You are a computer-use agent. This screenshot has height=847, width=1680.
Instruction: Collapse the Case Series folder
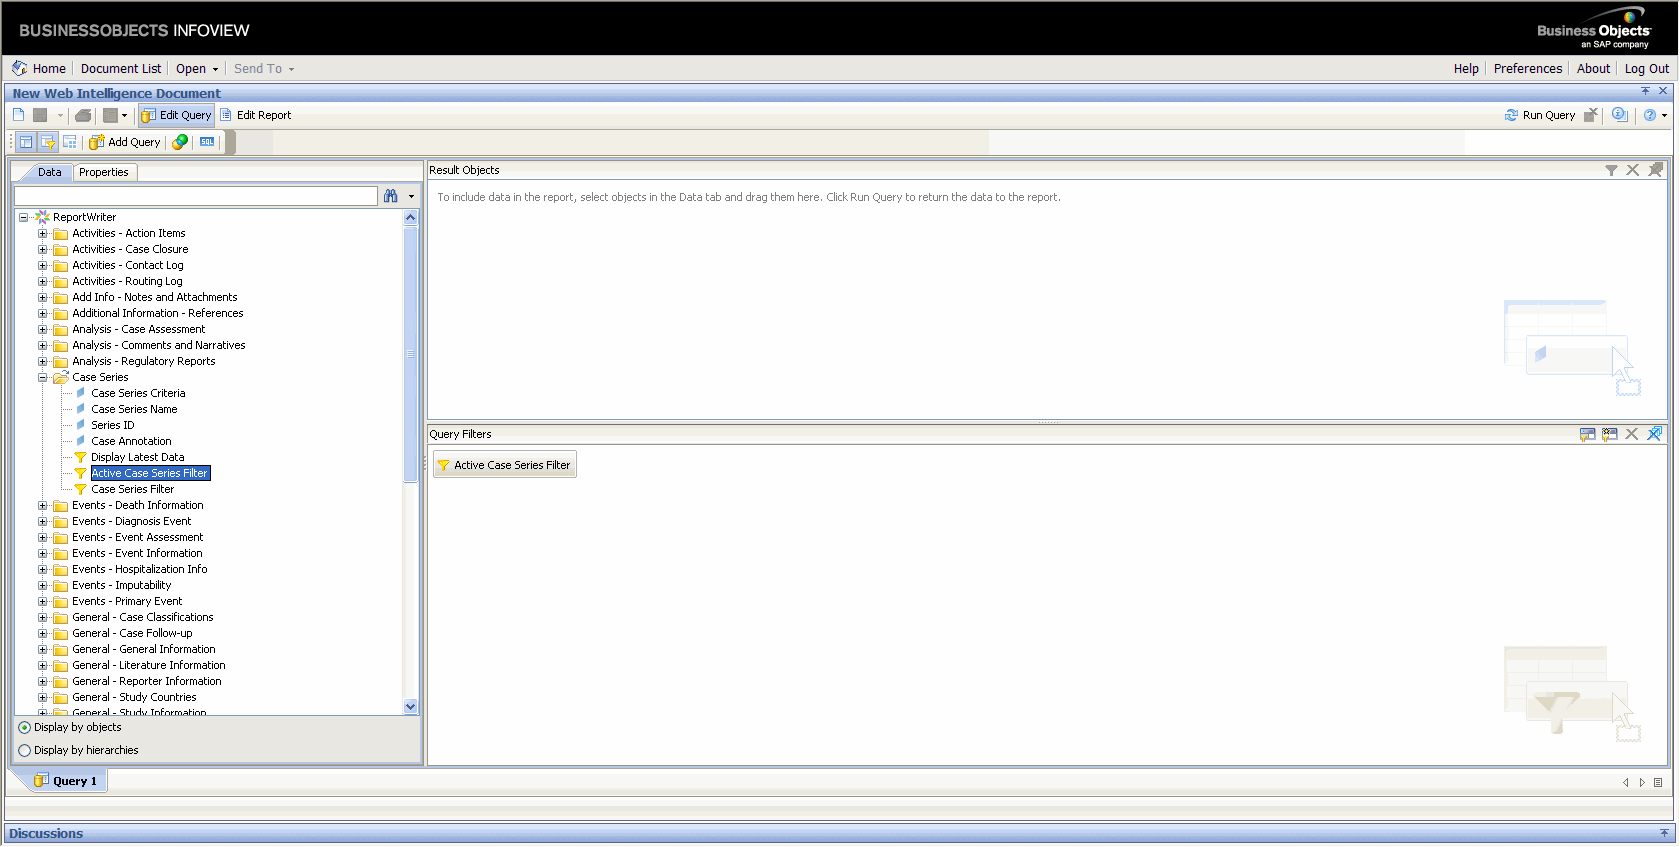[x=43, y=378]
